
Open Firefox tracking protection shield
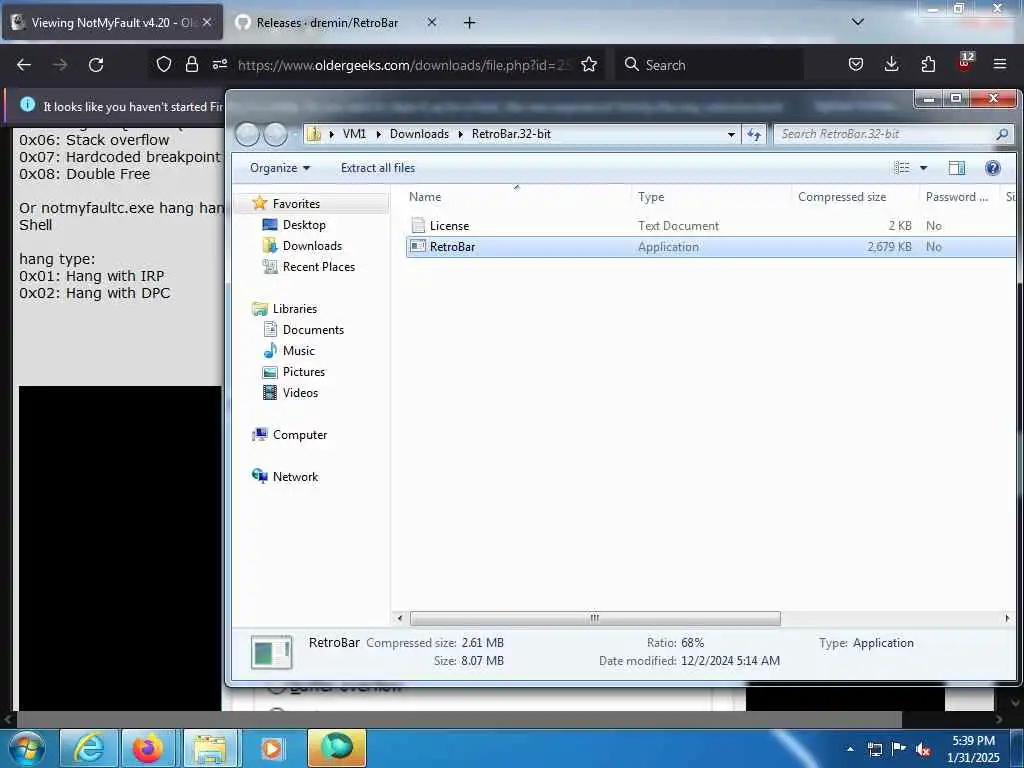point(164,64)
